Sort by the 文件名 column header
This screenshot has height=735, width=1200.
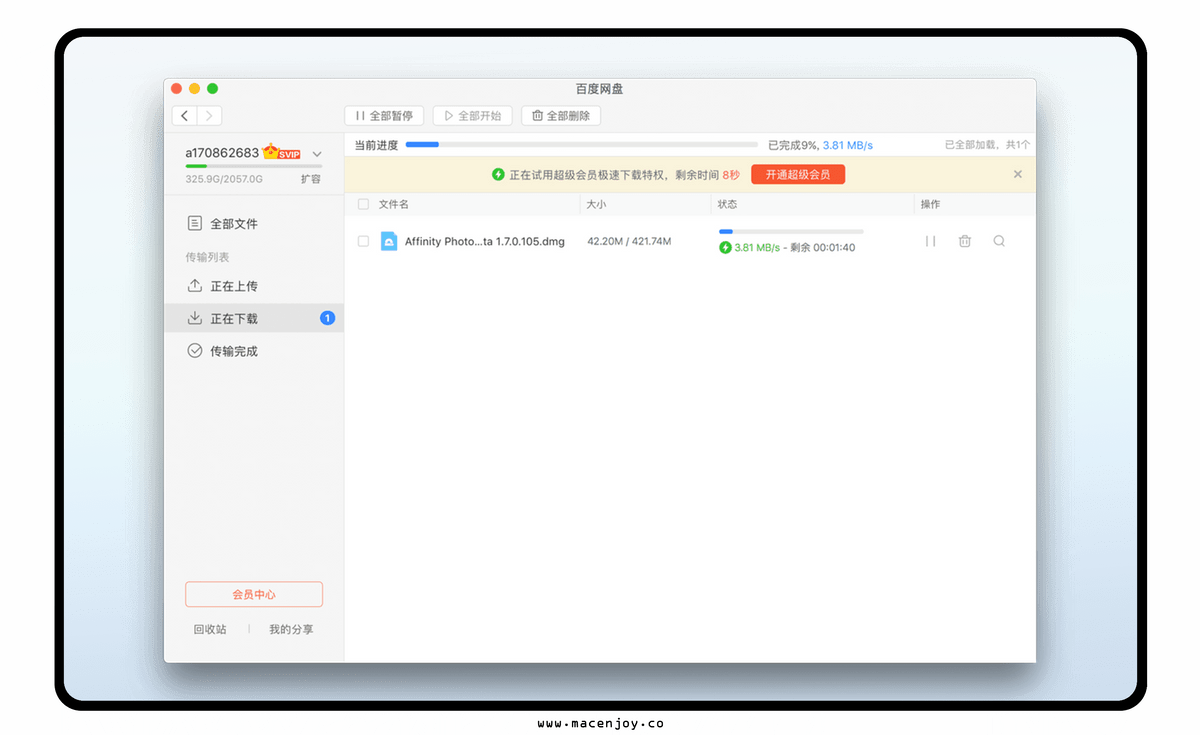coord(394,204)
